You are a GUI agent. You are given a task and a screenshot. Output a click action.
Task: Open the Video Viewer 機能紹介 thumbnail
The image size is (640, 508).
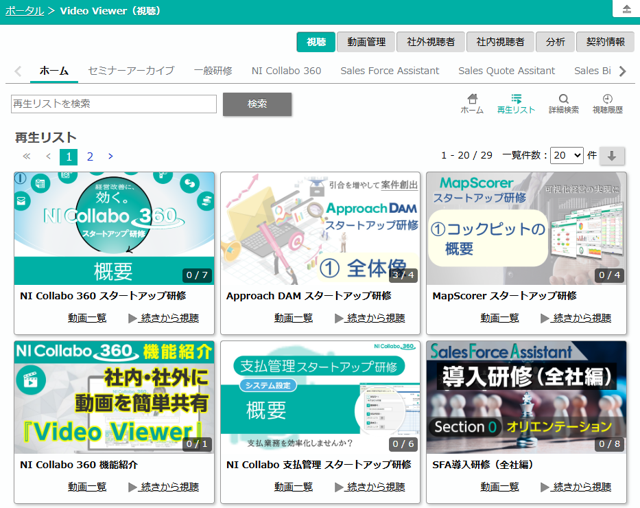pyautogui.click(x=114, y=397)
